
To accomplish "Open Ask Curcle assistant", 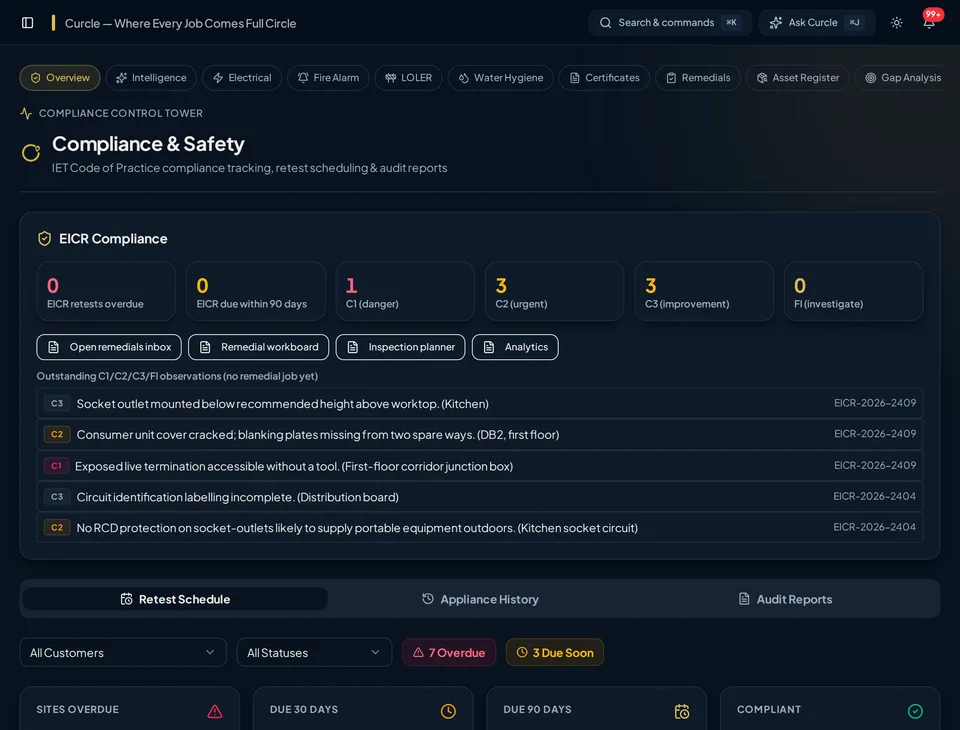I will coord(817,23).
